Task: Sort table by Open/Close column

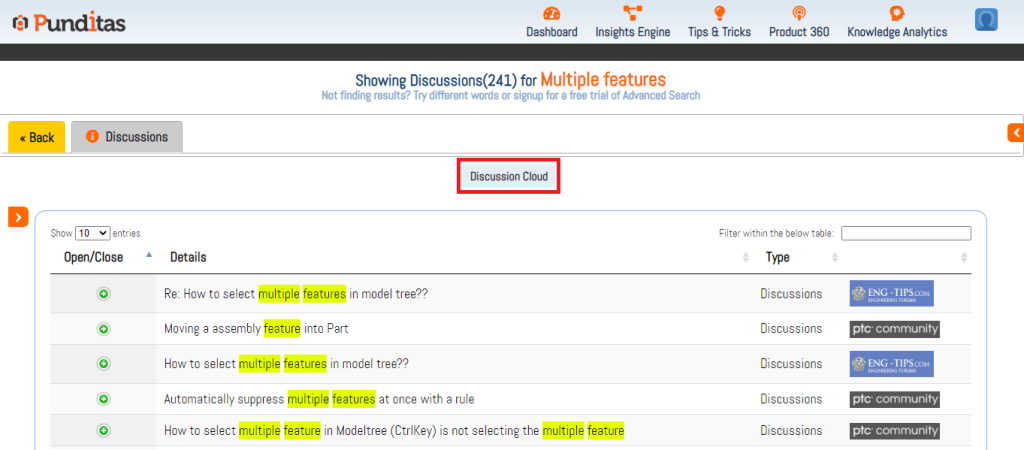Action: pyautogui.click(x=95, y=257)
